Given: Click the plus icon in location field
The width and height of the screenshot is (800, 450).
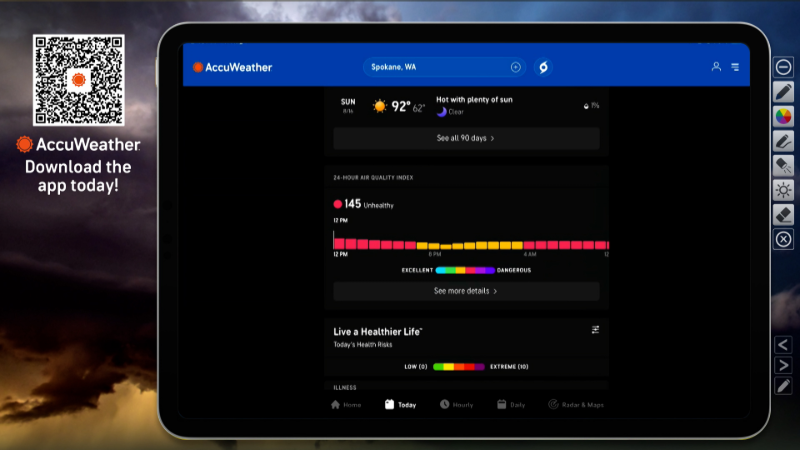Looking at the screenshot, I should click(x=515, y=67).
